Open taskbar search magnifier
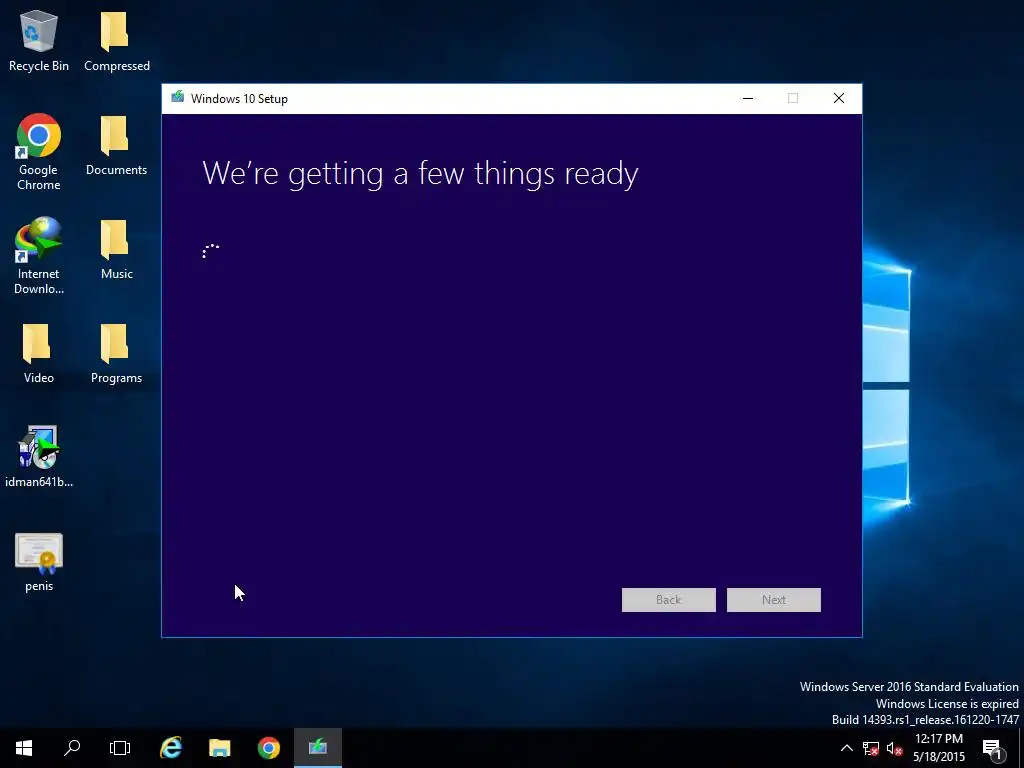The image size is (1024, 768). point(72,748)
